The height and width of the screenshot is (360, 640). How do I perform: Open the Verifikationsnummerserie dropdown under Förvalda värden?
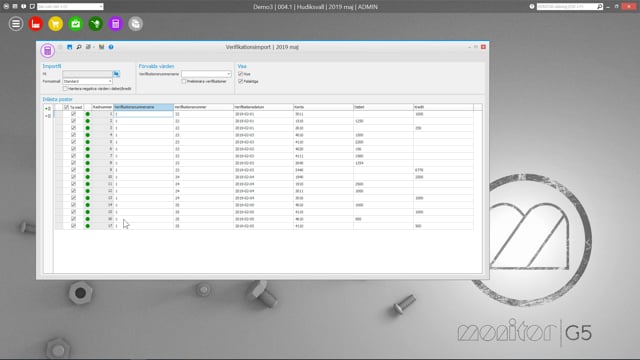[206, 74]
